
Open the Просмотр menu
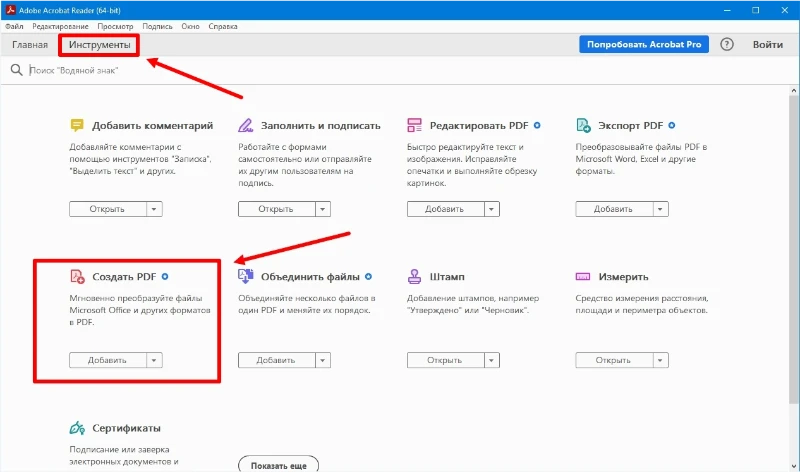[115, 26]
